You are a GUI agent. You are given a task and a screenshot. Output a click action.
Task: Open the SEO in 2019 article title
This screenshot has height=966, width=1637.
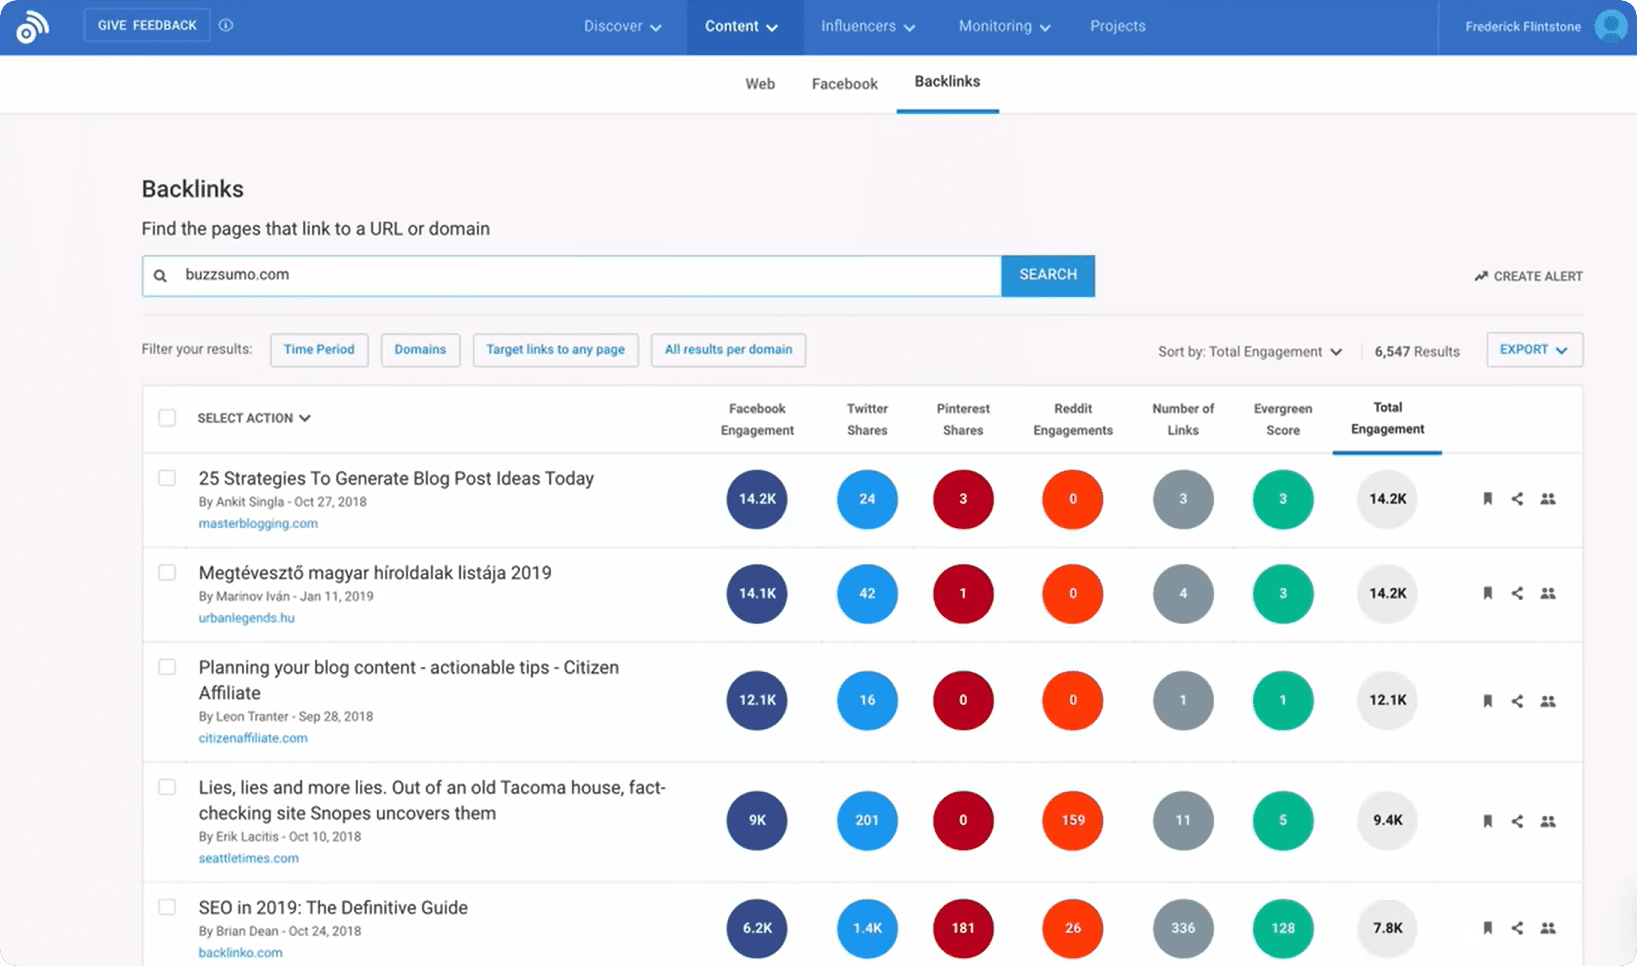coord(333,908)
